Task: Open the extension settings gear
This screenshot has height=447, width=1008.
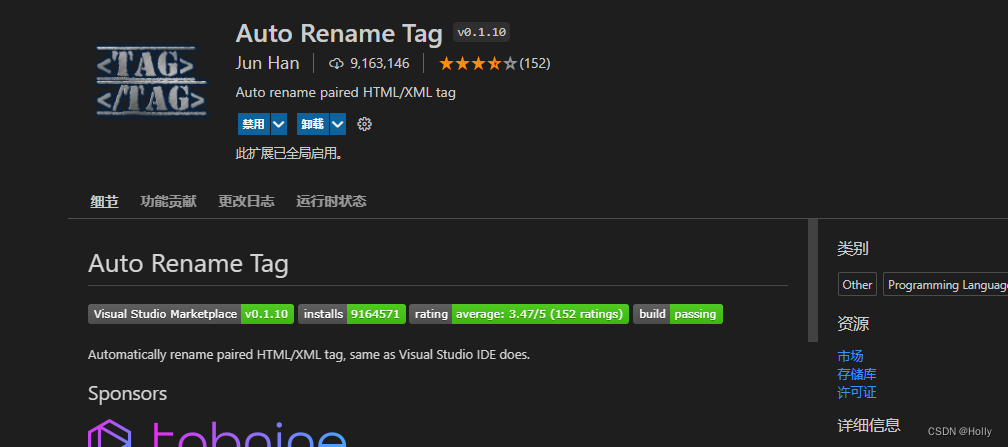Action: pyautogui.click(x=364, y=124)
